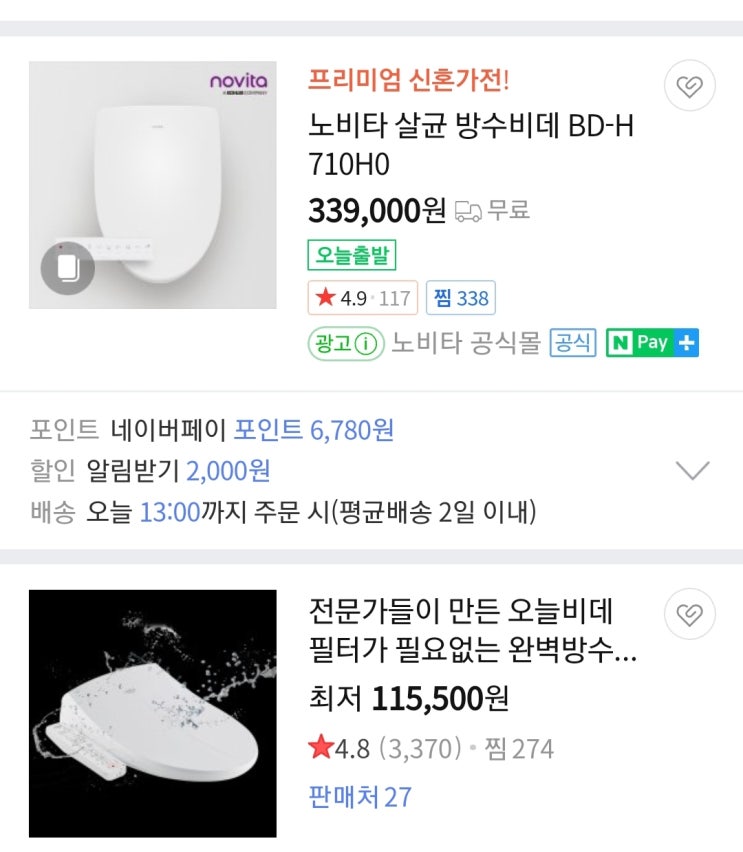Screen dimensions: 743x852
Task: Click the 오늘출발 same-day shipping tag
Action: tap(351, 255)
